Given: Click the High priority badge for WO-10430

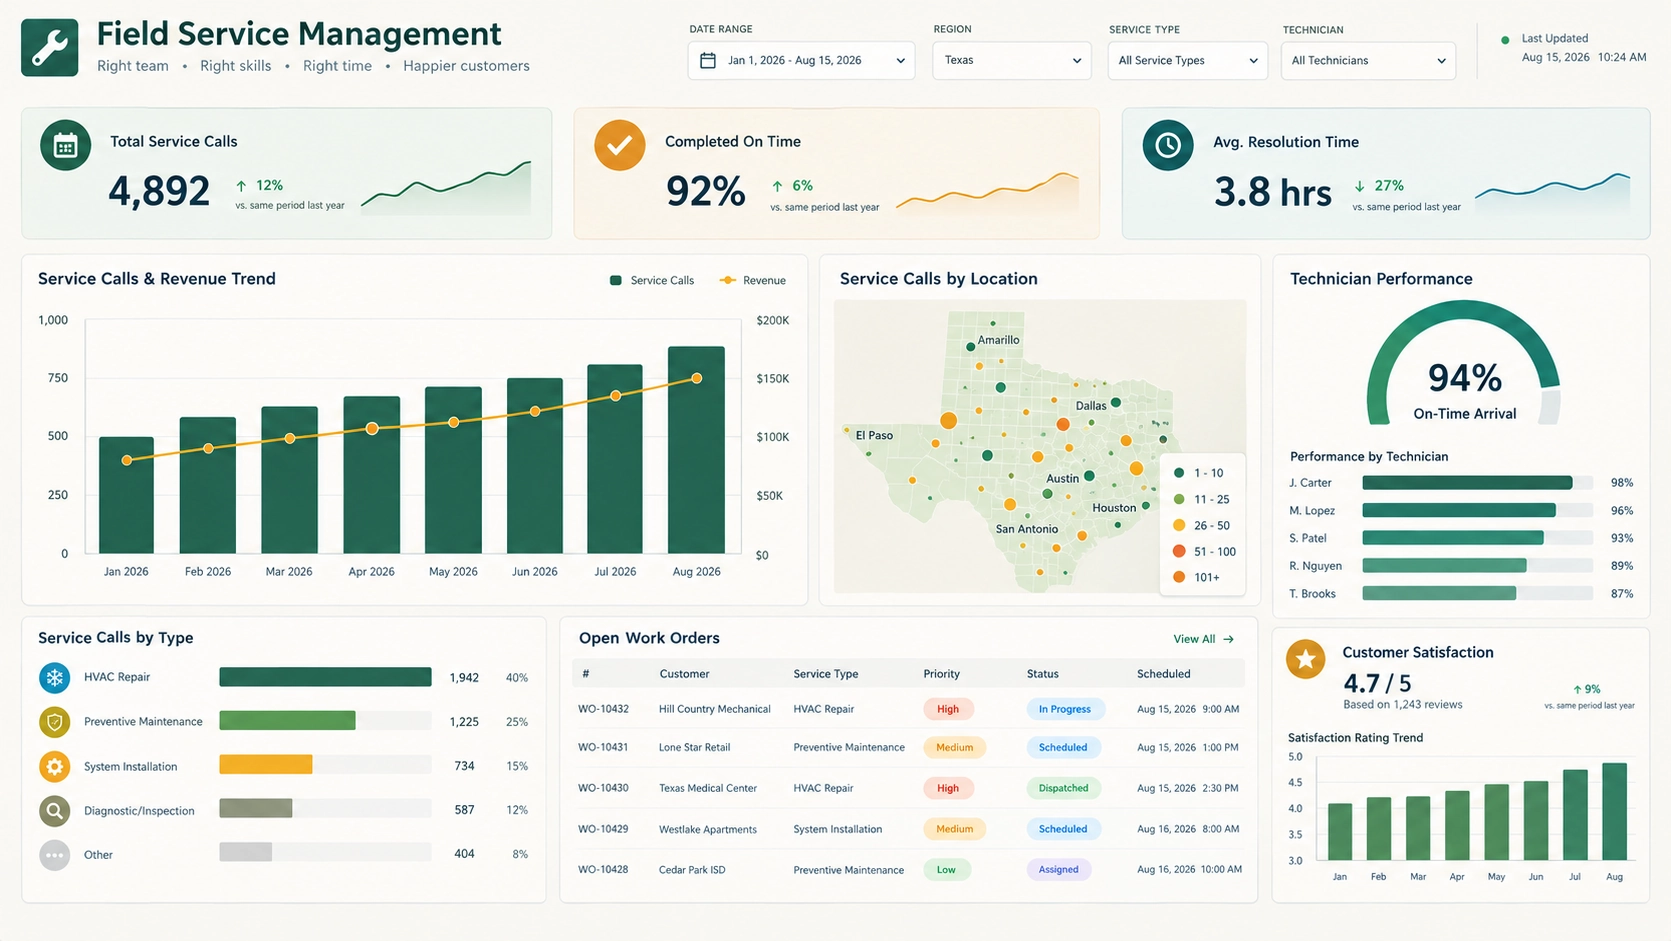Looking at the screenshot, I should (948, 788).
